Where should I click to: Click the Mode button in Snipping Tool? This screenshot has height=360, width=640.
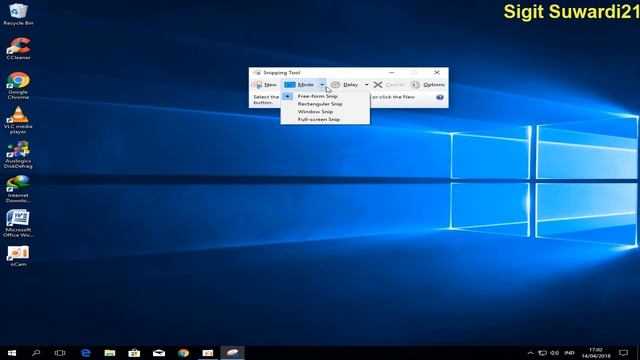tap(300, 84)
